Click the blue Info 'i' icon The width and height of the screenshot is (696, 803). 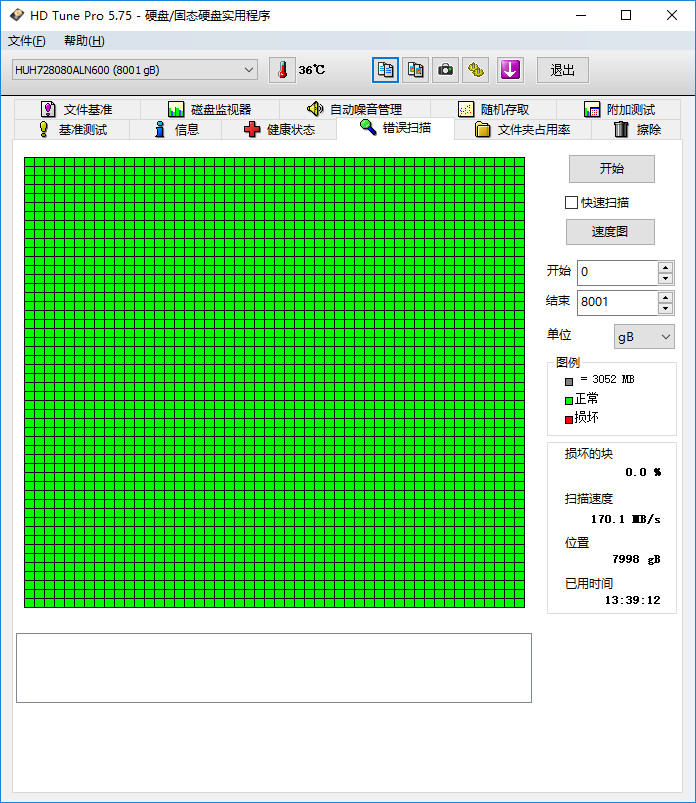(x=160, y=129)
